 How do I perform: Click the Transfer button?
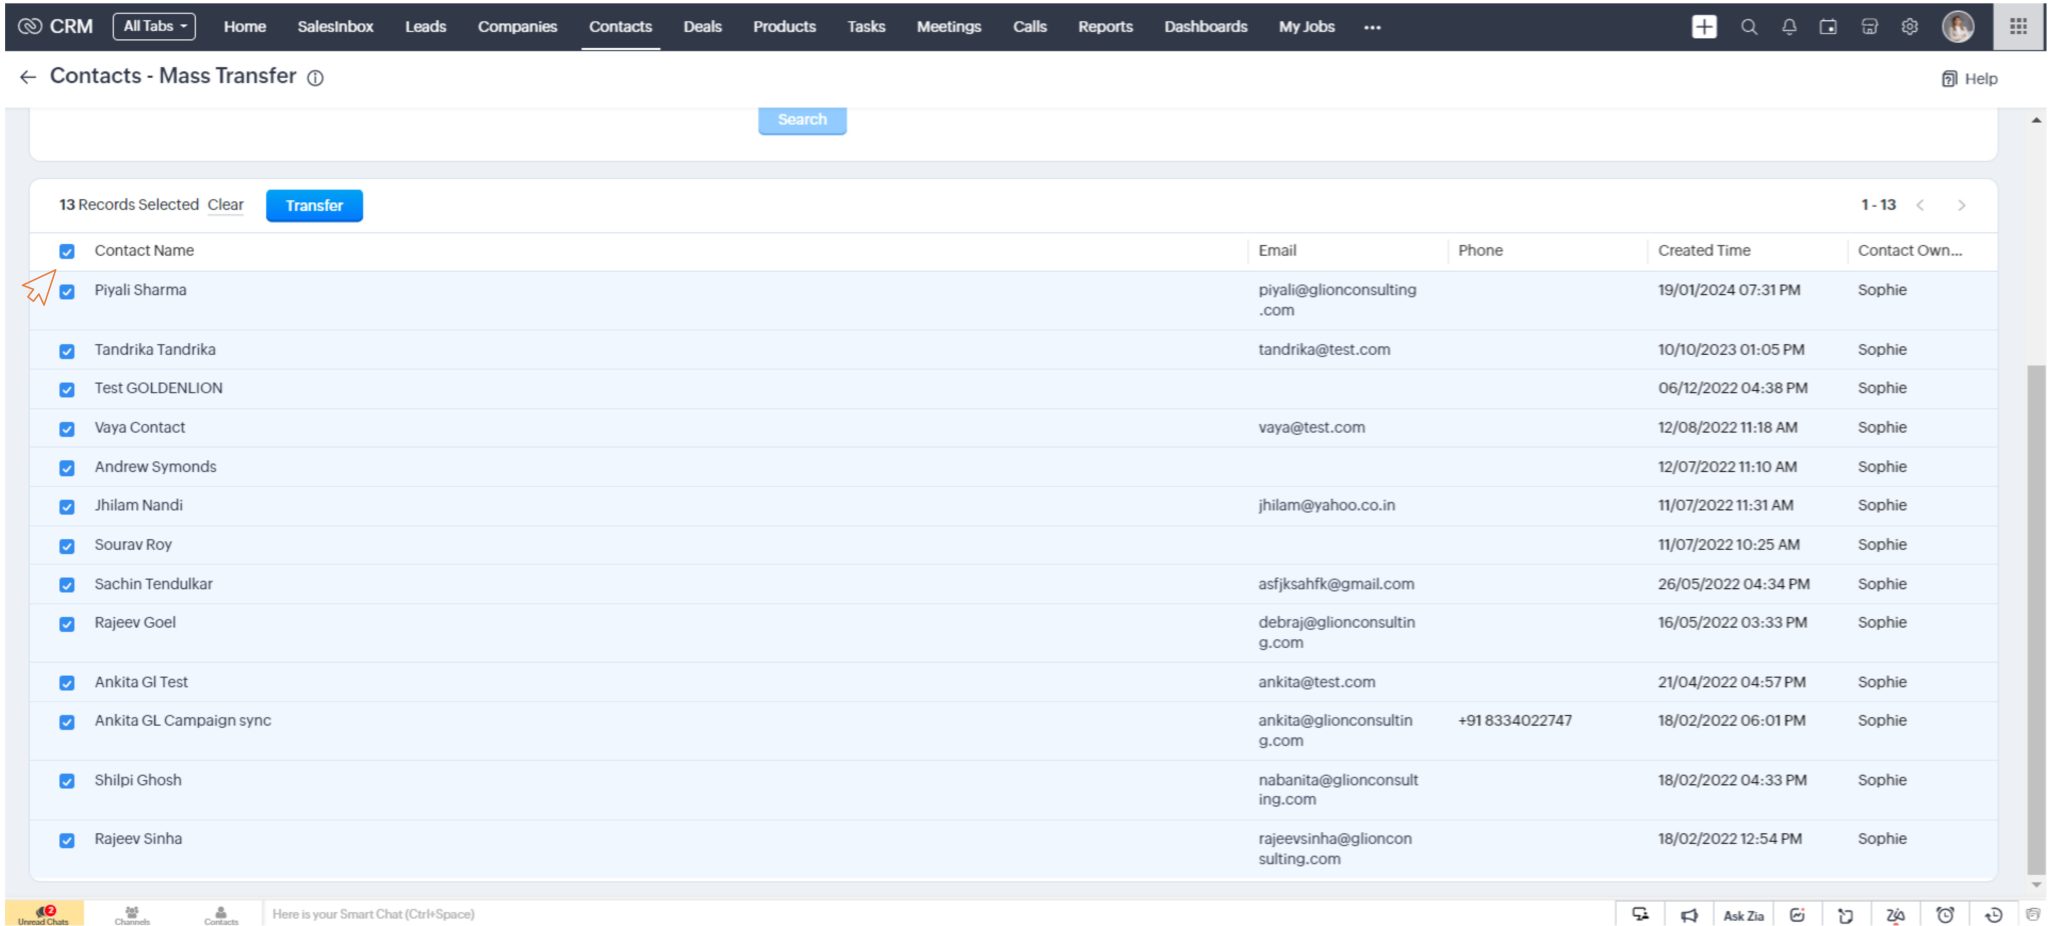(314, 205)
